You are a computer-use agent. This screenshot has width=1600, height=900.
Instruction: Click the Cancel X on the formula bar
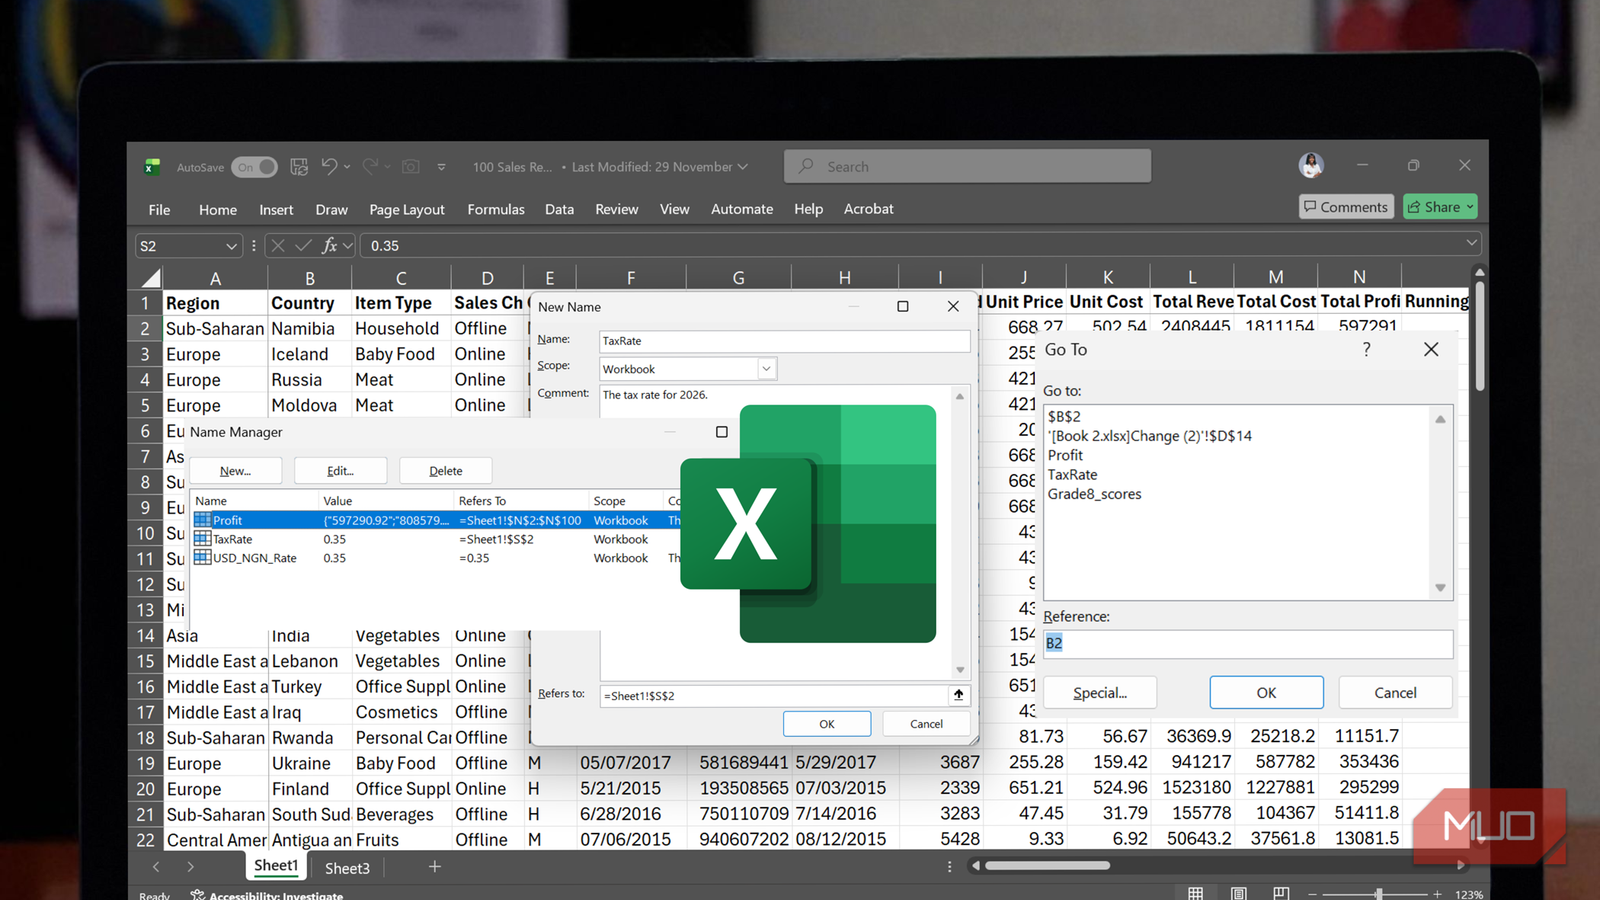point(278,245)
